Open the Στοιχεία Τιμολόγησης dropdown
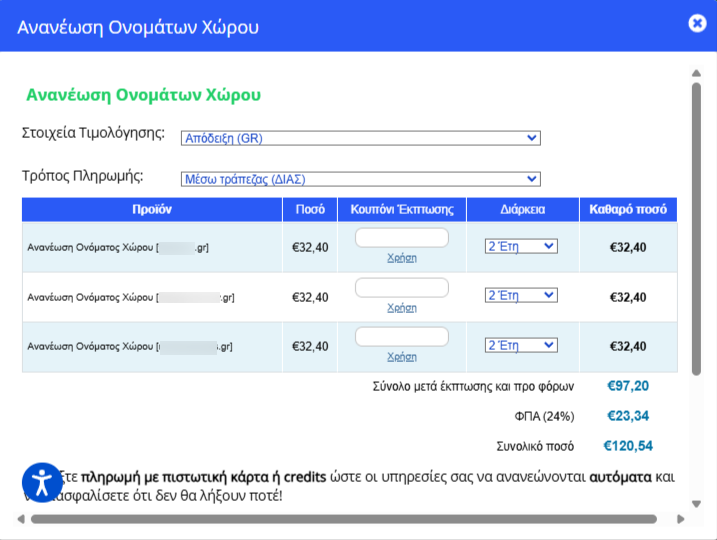Viewport: 717px width, 540px height. pos(360,138)
